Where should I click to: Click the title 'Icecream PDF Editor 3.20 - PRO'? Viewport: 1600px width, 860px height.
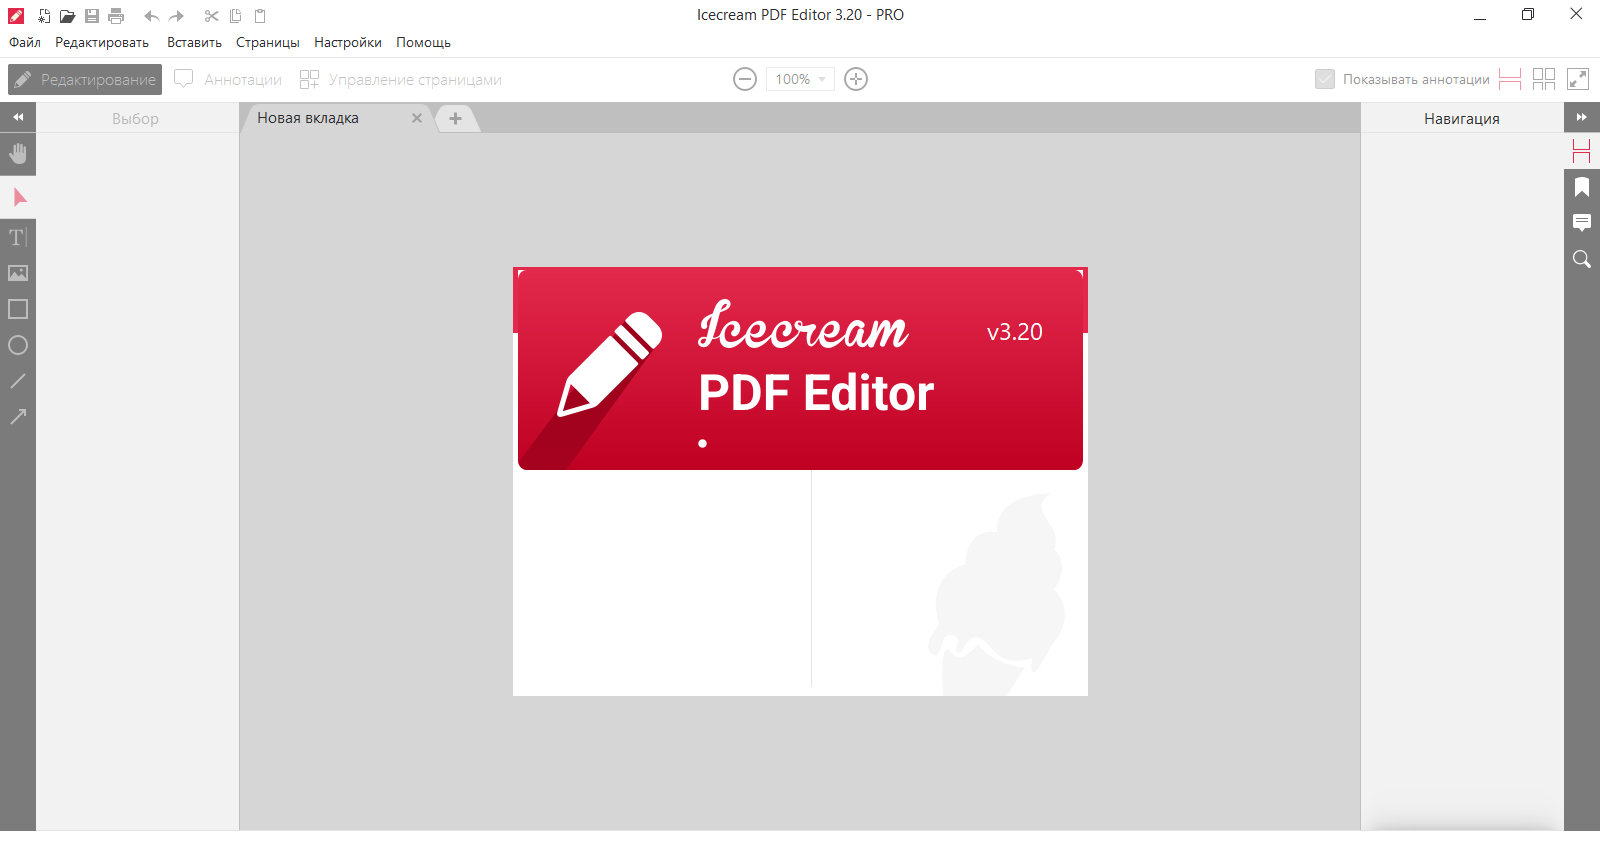point(800,15)
